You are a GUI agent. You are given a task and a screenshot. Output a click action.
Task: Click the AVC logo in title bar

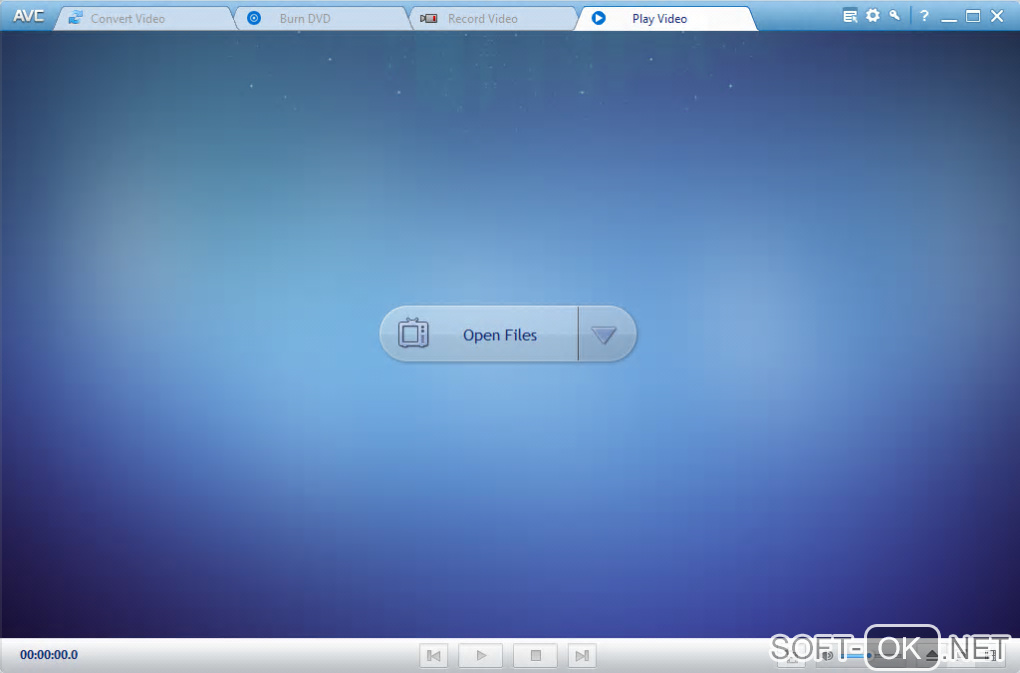(x=29, y=16)
